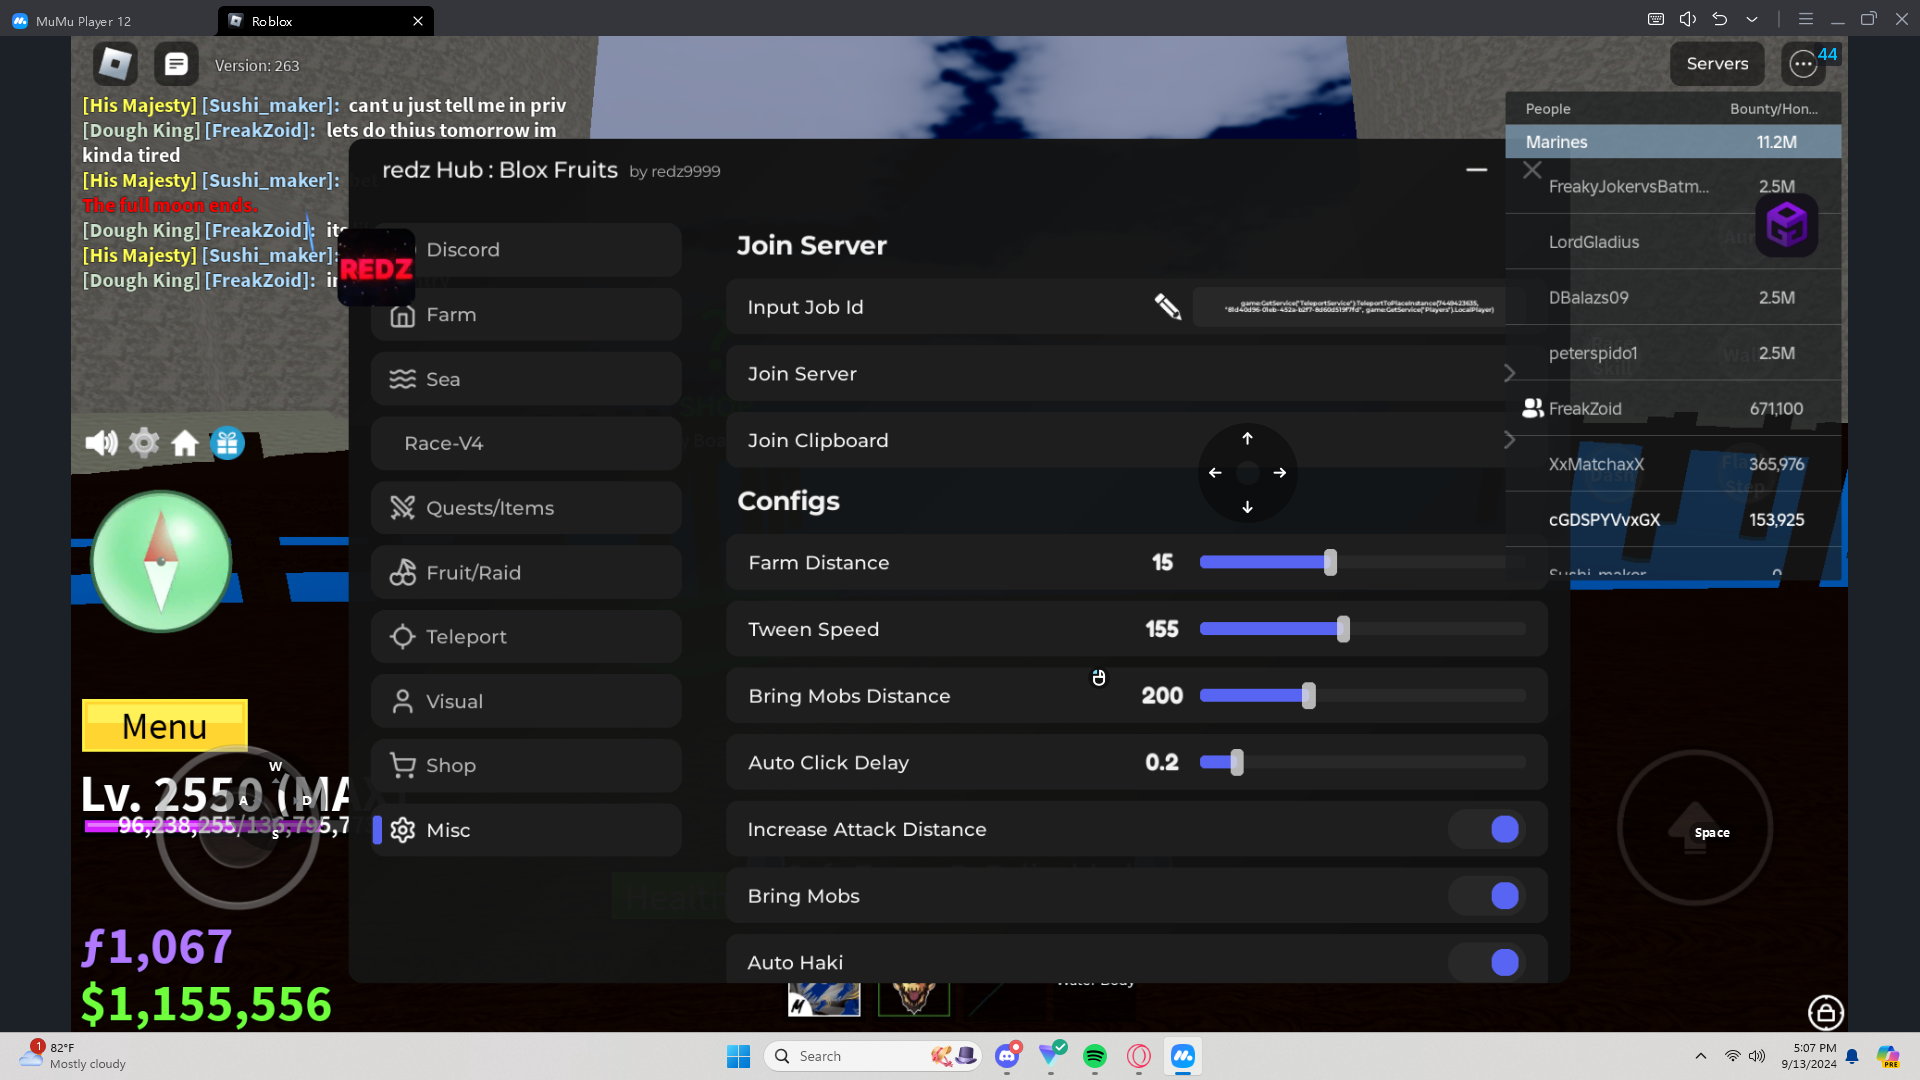
Task: Open Discord from the Windows taskbar
Action: 1007,1056
